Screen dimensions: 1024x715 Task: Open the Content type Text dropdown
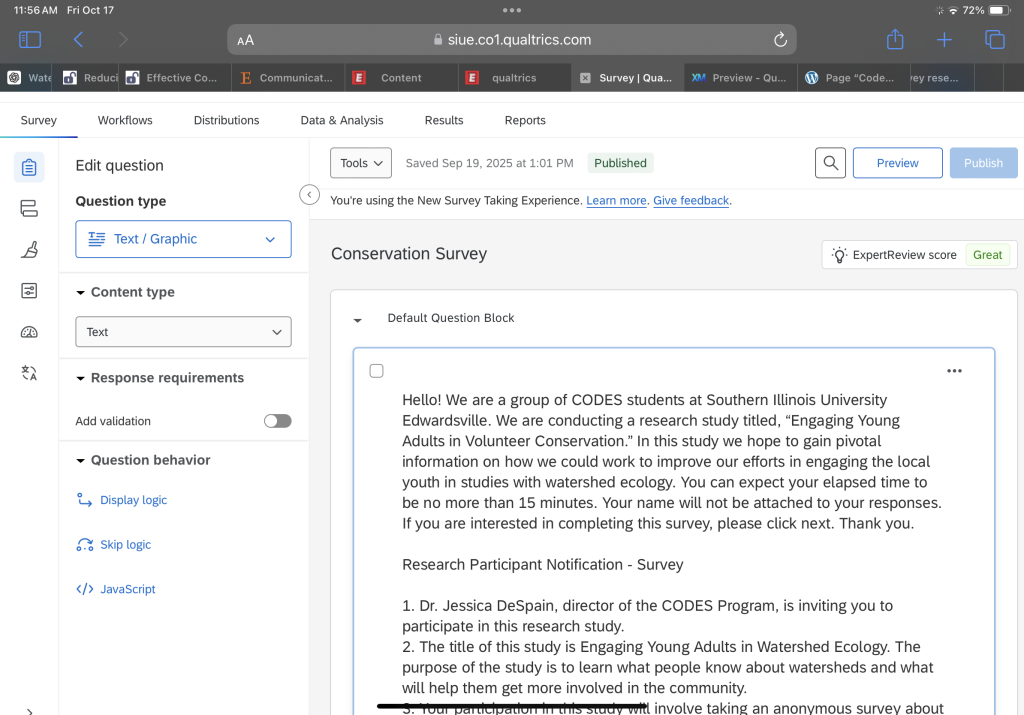[184, 332]
